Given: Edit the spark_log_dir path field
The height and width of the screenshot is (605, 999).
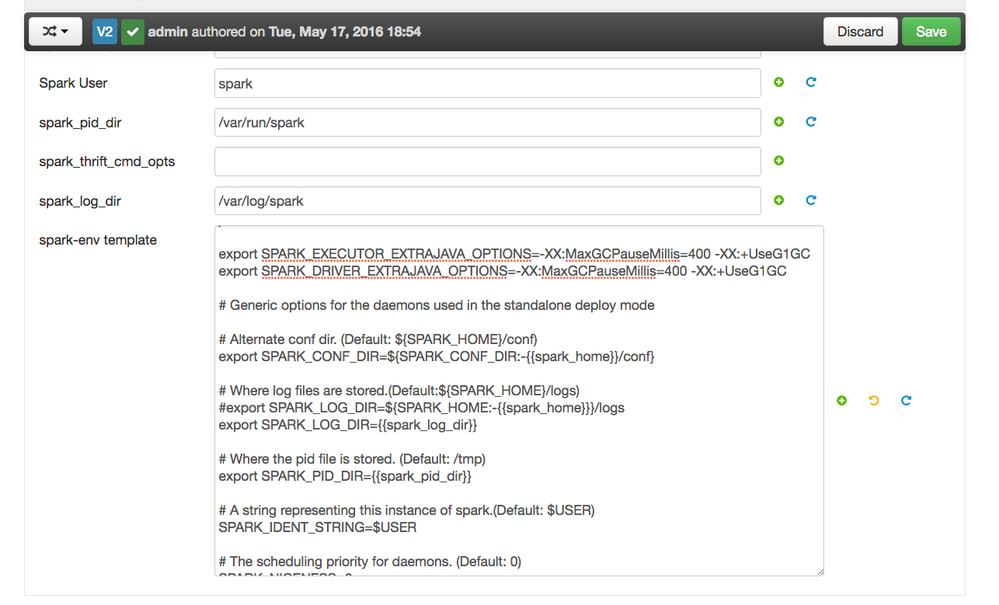Looking at the screenshot, I should coord(487,201).
